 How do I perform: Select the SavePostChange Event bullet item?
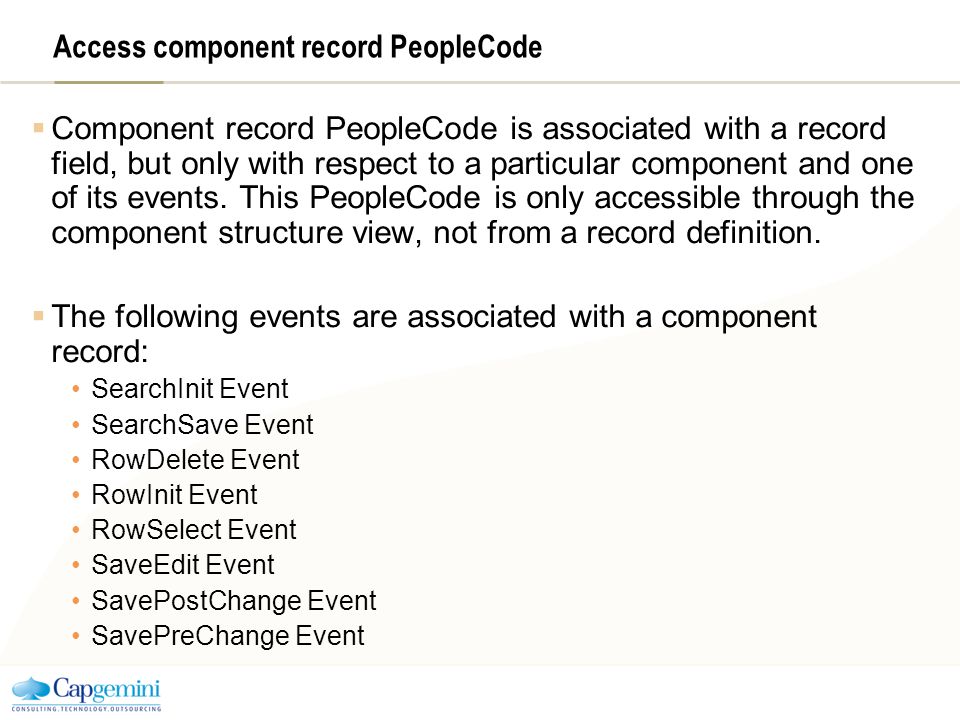(234, 601)
